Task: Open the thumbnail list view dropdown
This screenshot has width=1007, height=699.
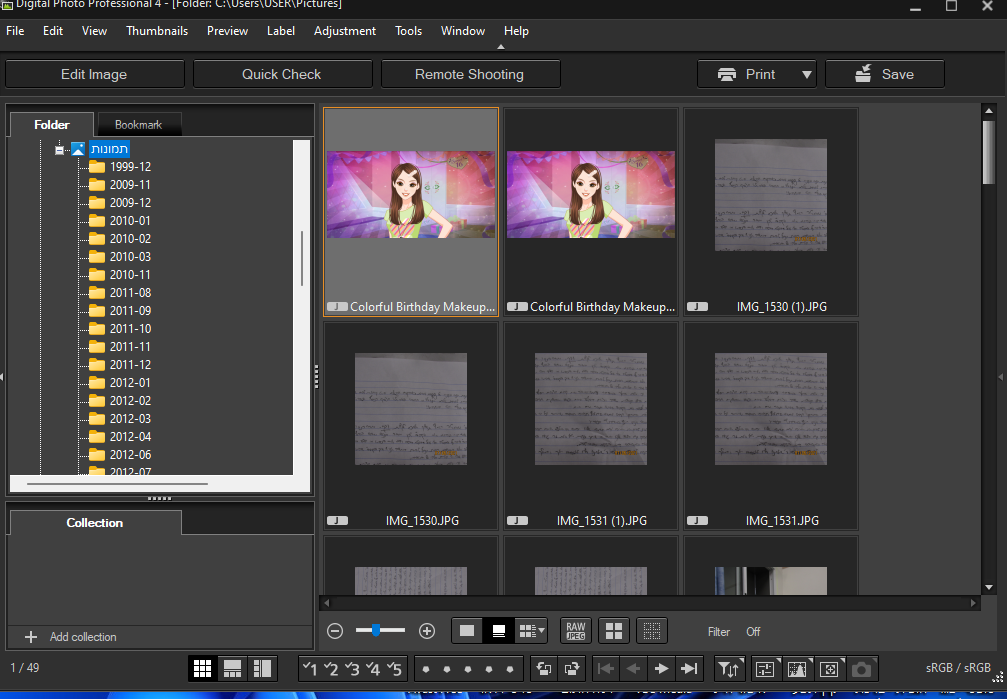Action: [x=532, y=631]
